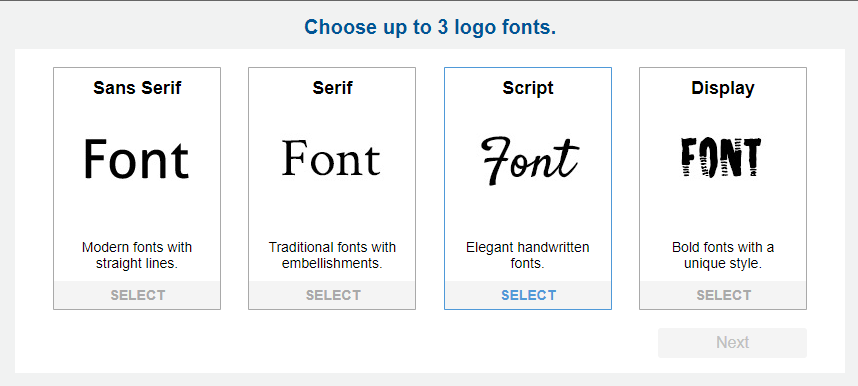Click empty area inside the Script card
The image size is (858, 386).
pos(528,214)
